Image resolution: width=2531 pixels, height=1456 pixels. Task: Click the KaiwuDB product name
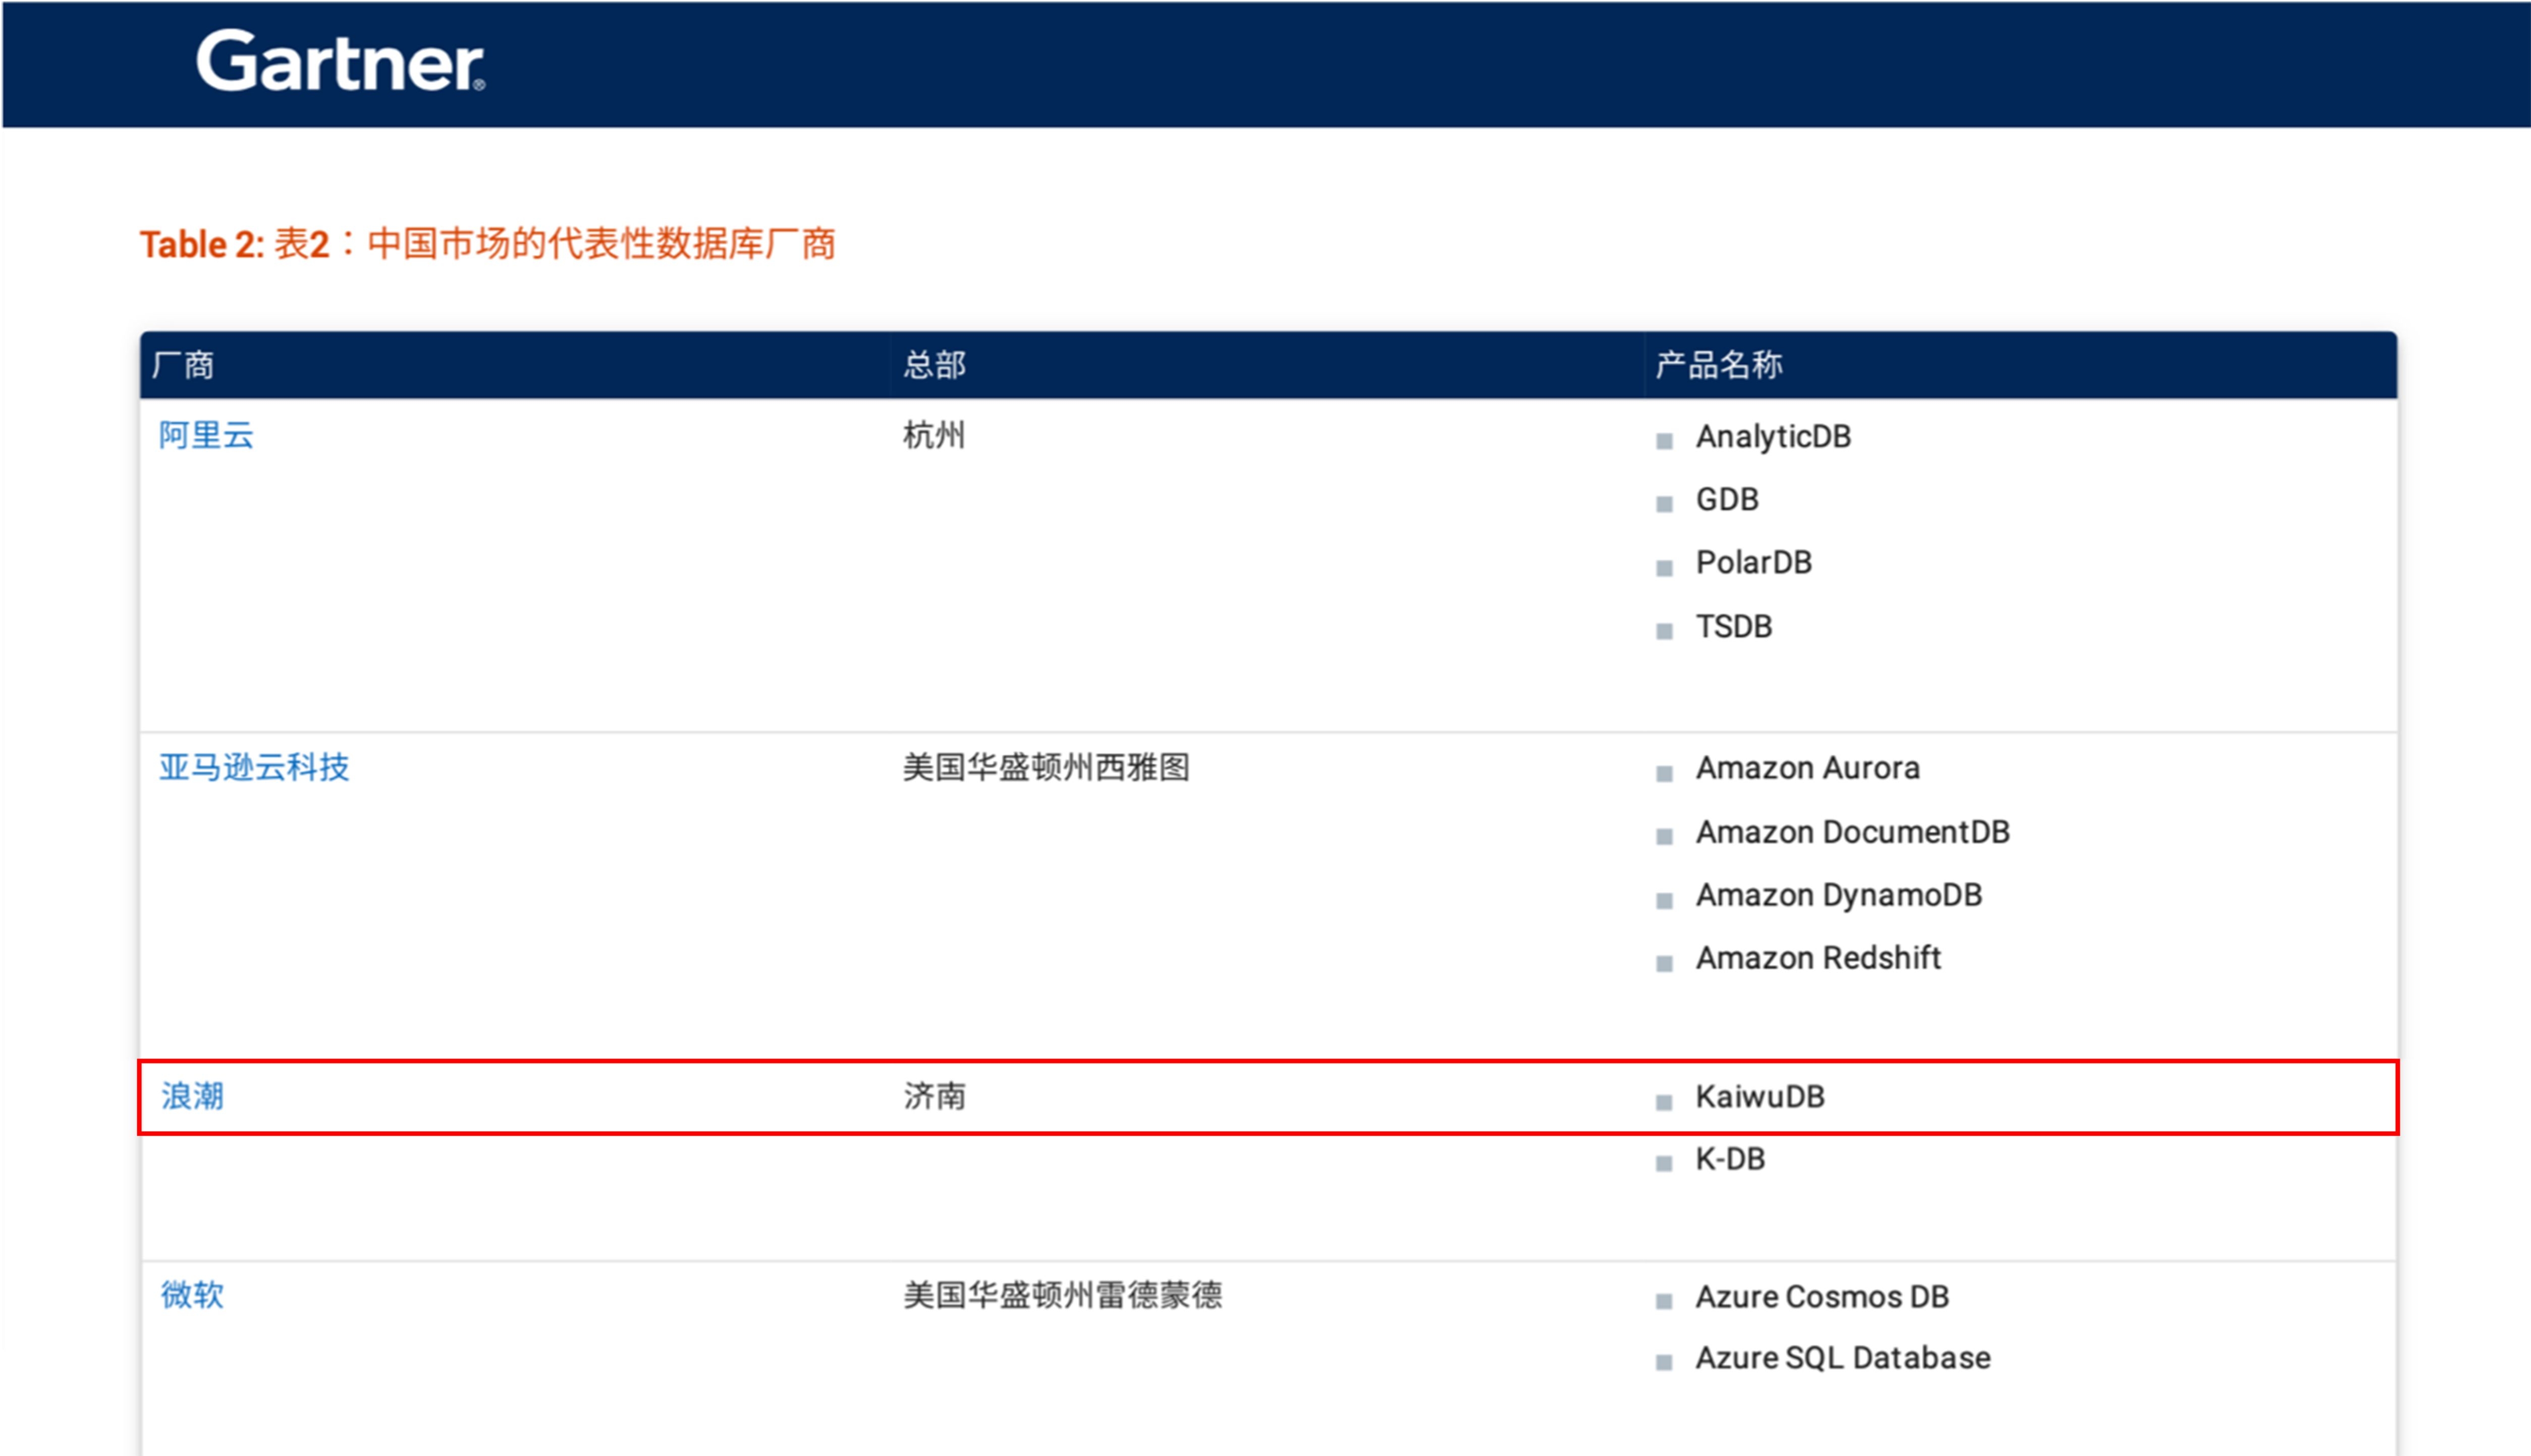click(x=1759, y=1097)
